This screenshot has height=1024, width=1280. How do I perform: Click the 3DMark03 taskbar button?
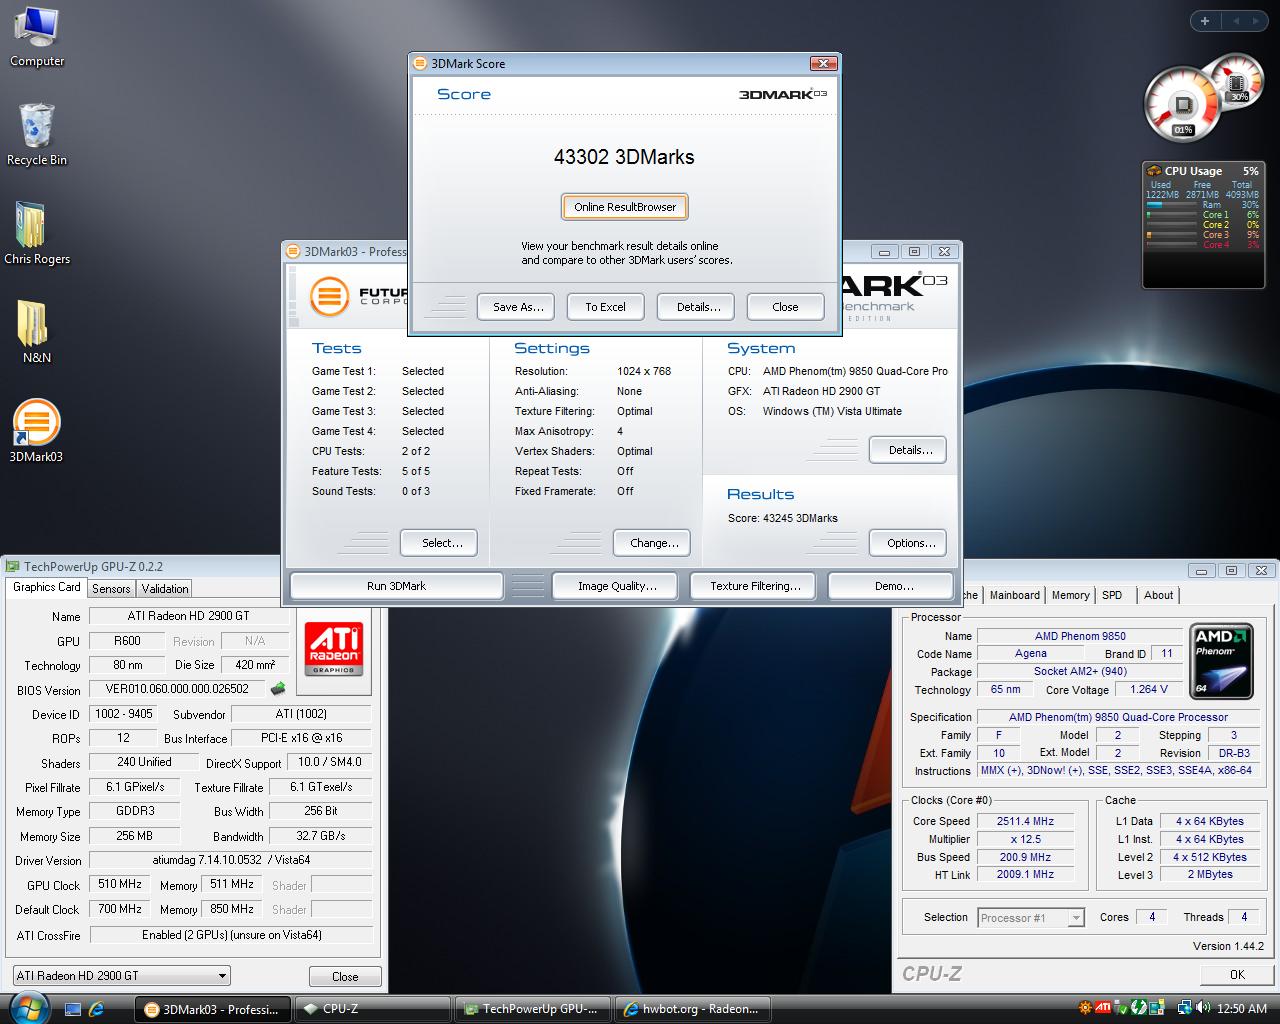click(x=214, y=1009)
